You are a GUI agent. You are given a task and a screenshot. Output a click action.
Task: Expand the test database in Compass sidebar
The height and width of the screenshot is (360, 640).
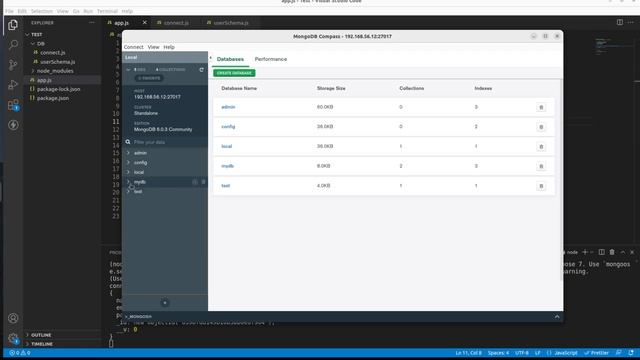[128, 191]
